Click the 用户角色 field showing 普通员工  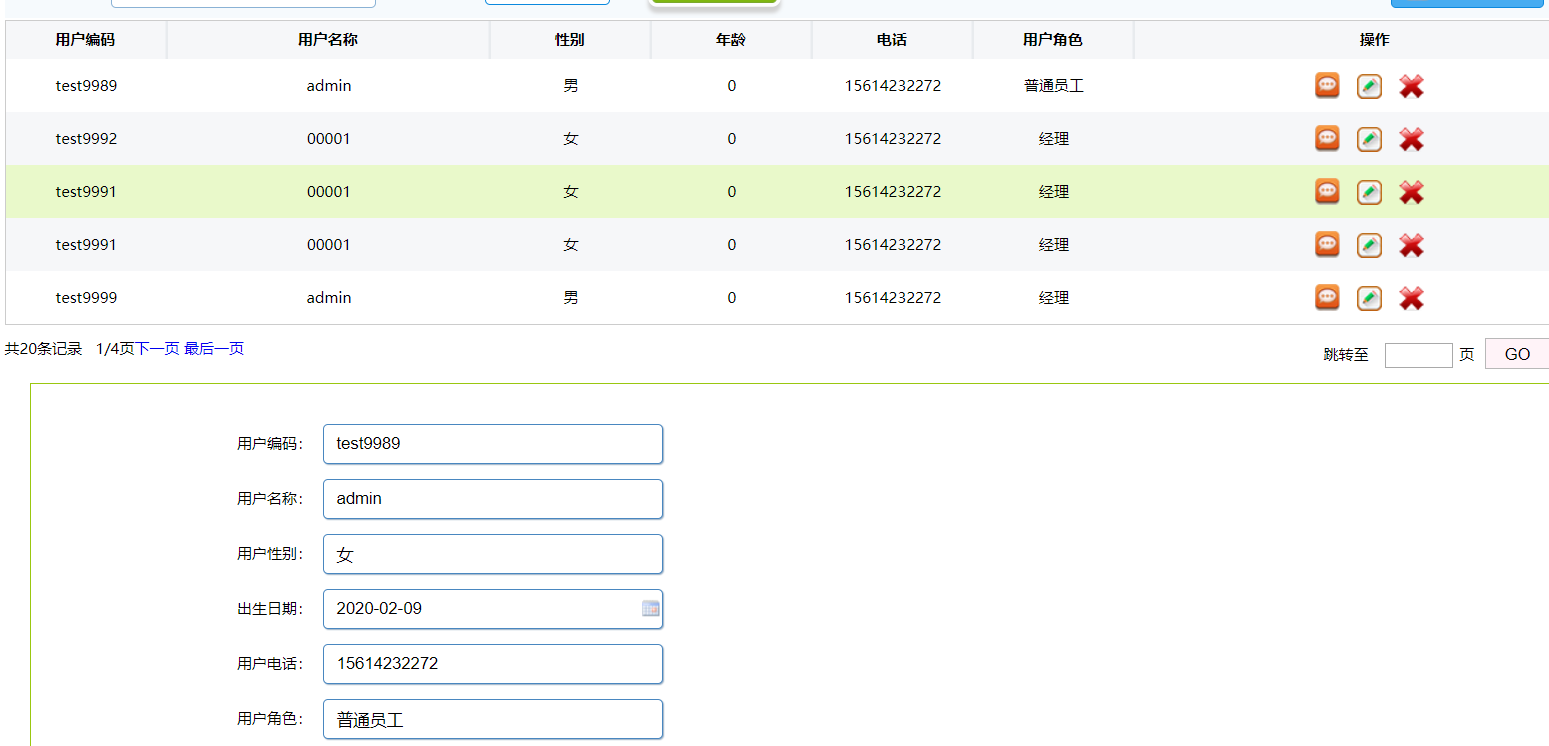point(493,719)
